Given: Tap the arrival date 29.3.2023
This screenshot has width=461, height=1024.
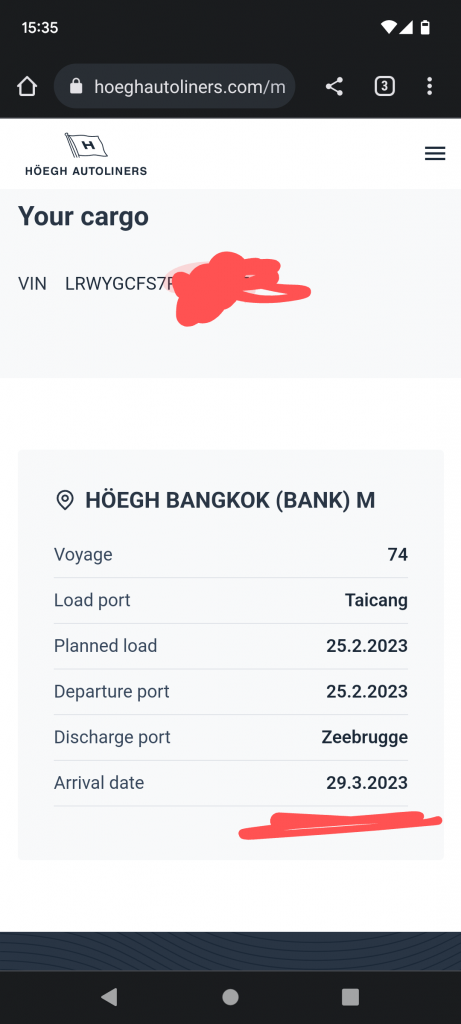Looking at the screenshot, I should point(367,782).
